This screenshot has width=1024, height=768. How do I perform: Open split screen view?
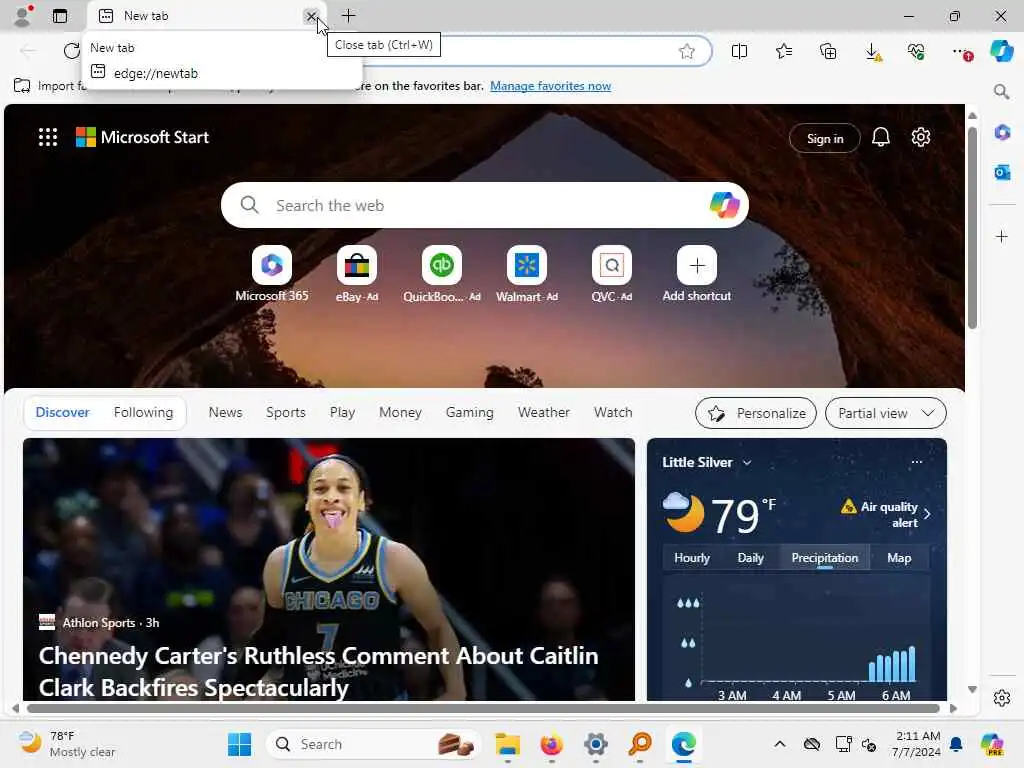pyautogui.click(x=739, y=51)
